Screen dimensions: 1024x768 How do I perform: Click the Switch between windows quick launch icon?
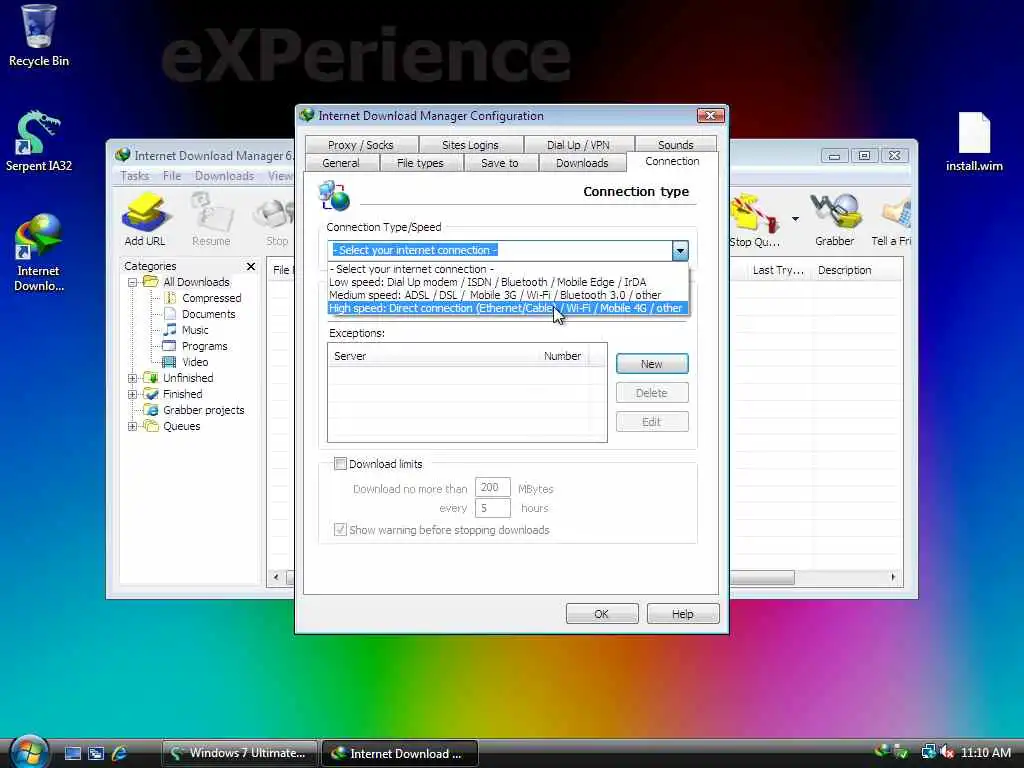tap(96, 754)
